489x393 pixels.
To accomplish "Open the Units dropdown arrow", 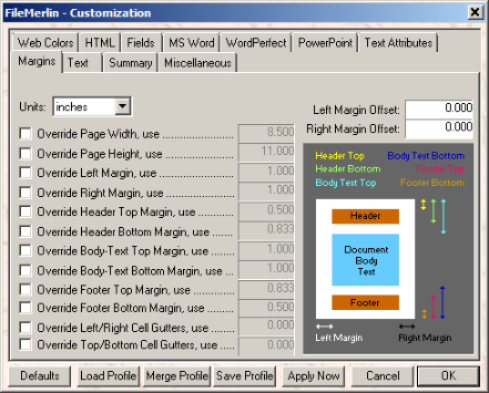I will (x=123, y=107).
